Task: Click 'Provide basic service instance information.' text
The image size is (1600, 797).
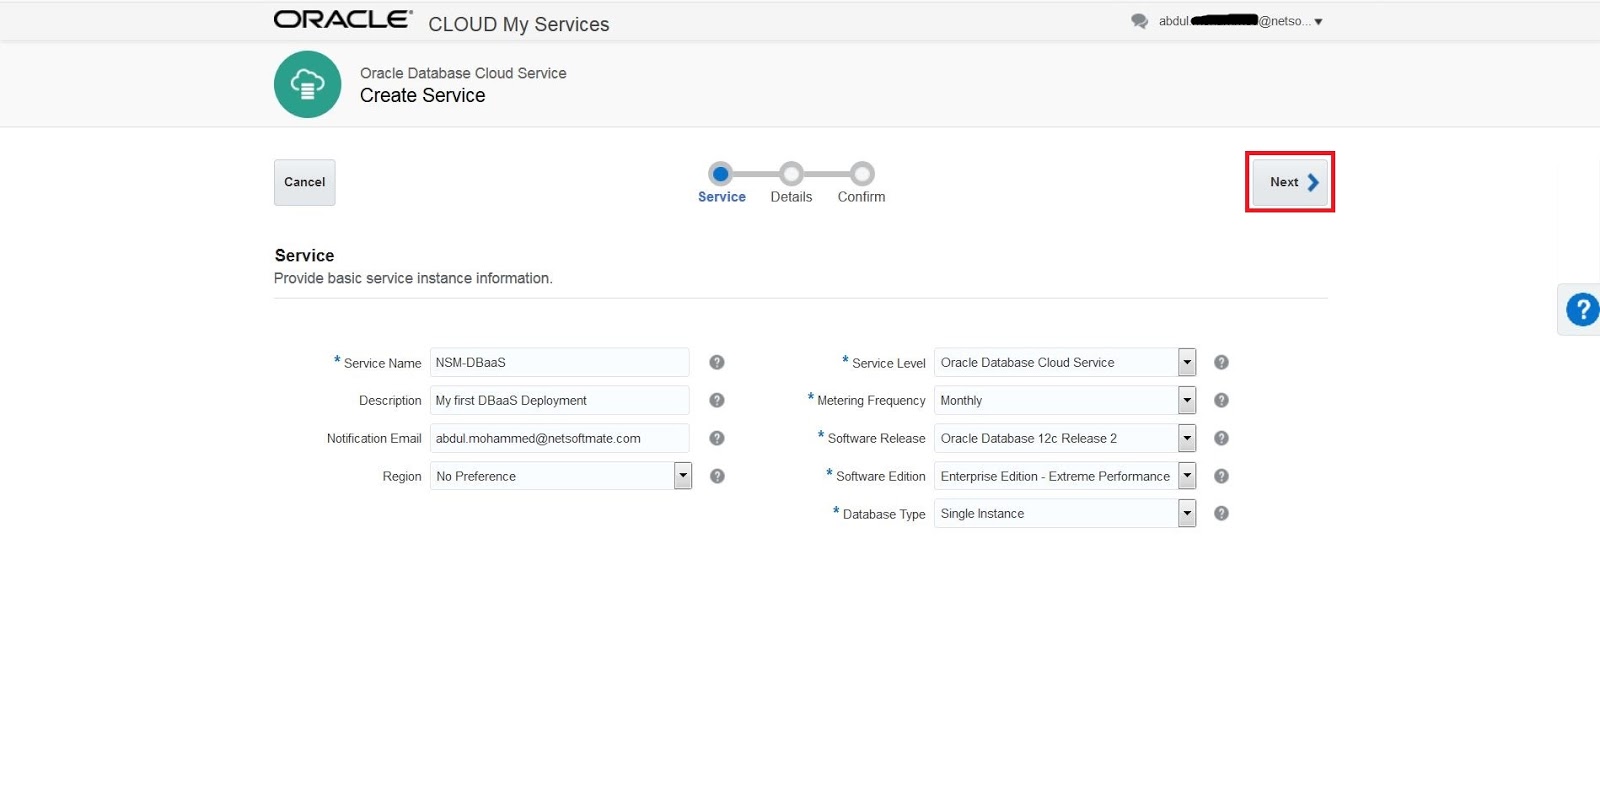Action: (413, 278)
